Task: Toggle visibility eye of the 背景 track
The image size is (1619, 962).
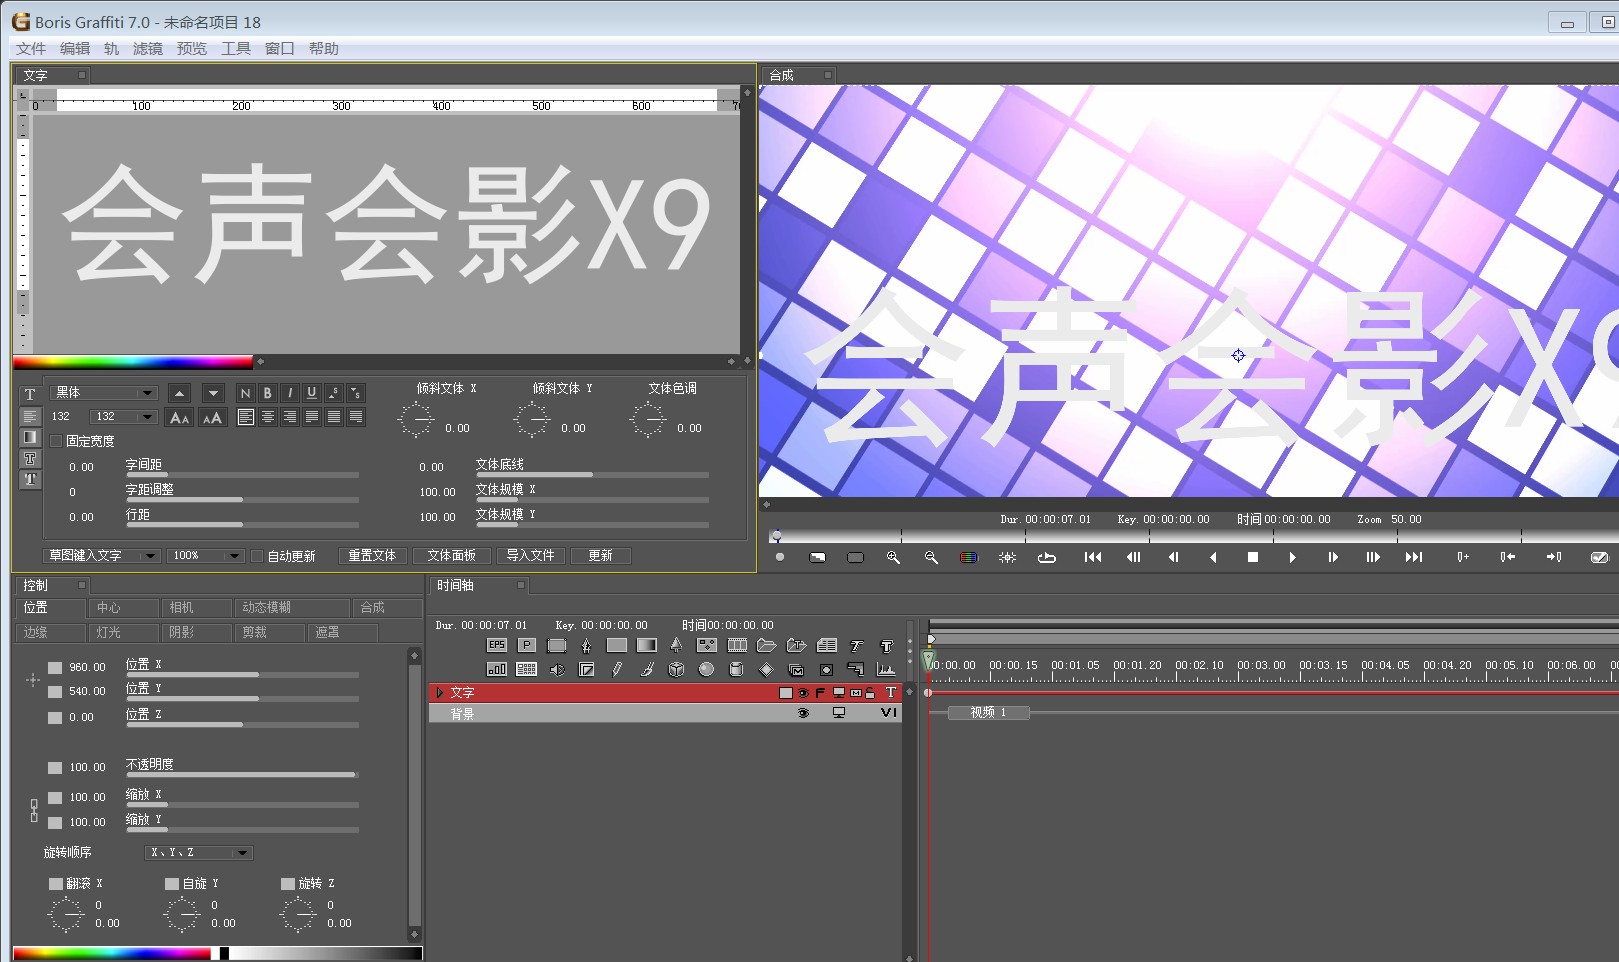Action: coord(803,714)
